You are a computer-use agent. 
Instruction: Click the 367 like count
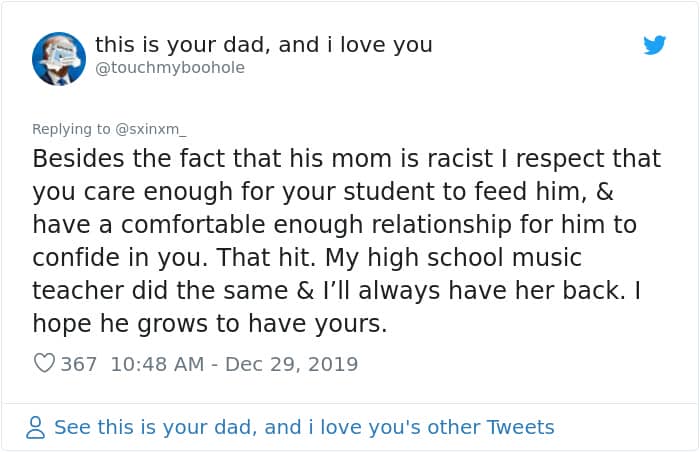79,363
